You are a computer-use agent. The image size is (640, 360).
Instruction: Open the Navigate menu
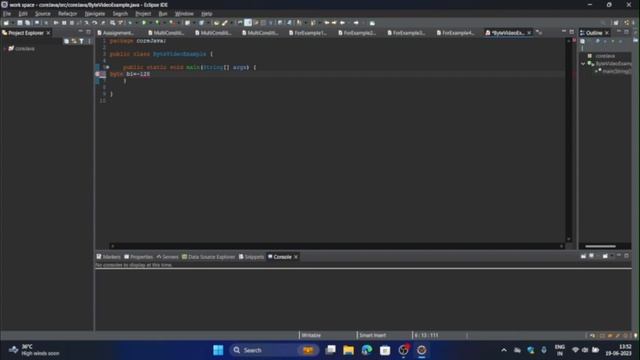(x=95, y=14)
